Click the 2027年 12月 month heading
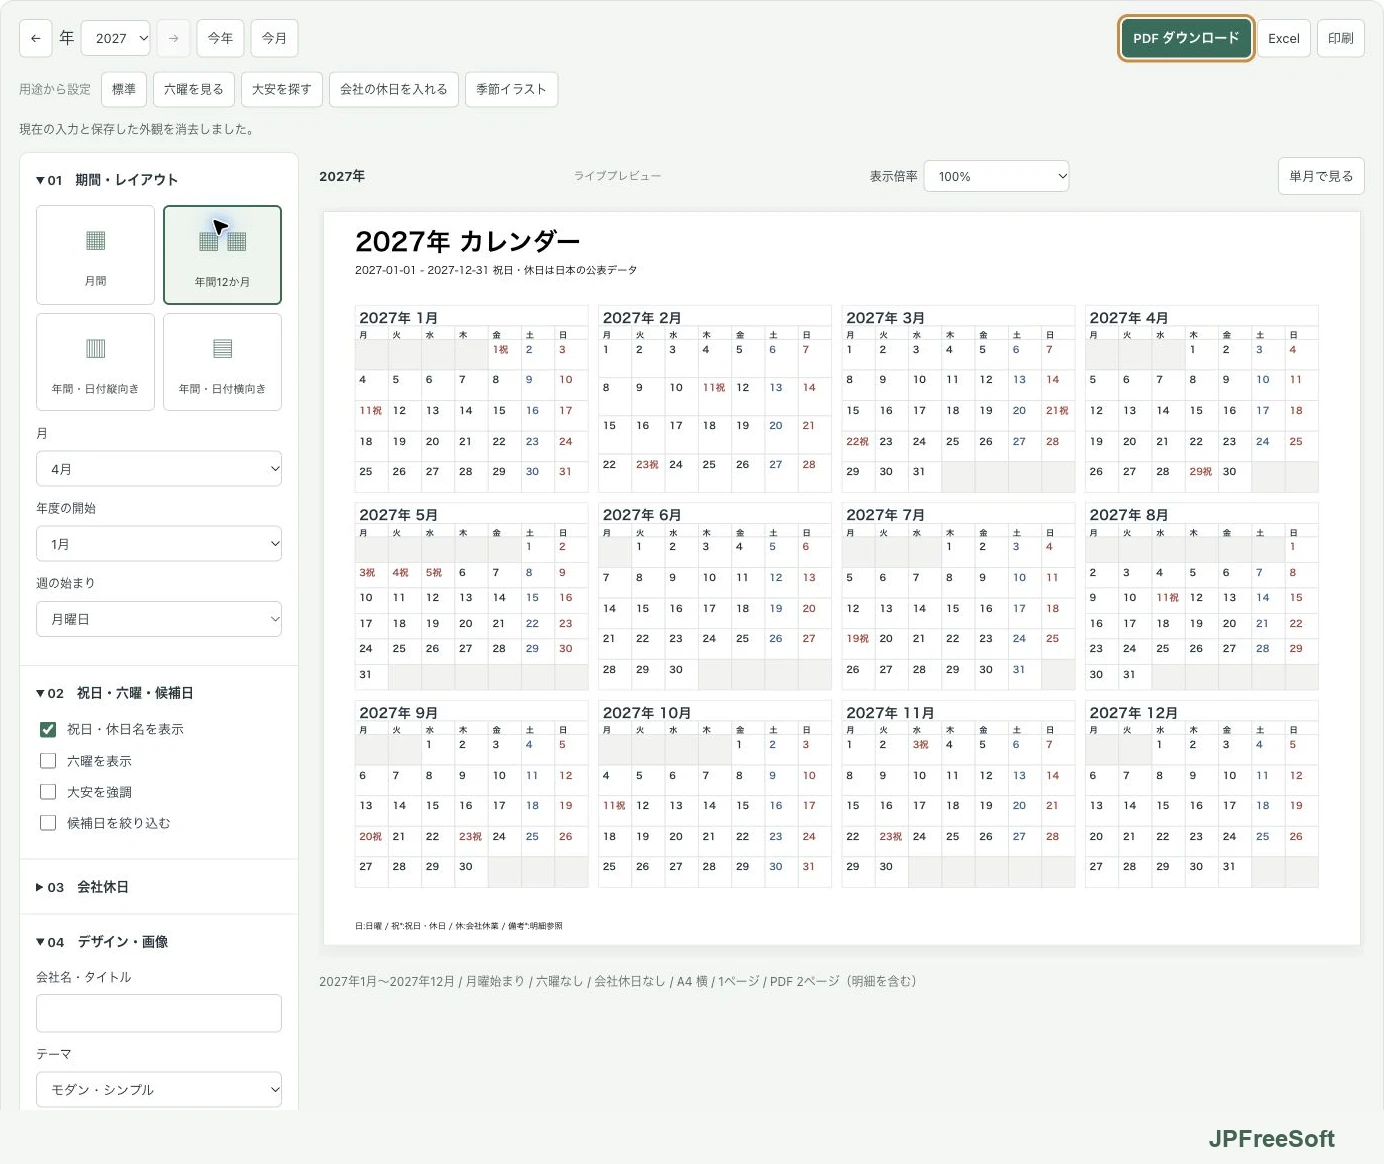 [x=1134, y=713]
